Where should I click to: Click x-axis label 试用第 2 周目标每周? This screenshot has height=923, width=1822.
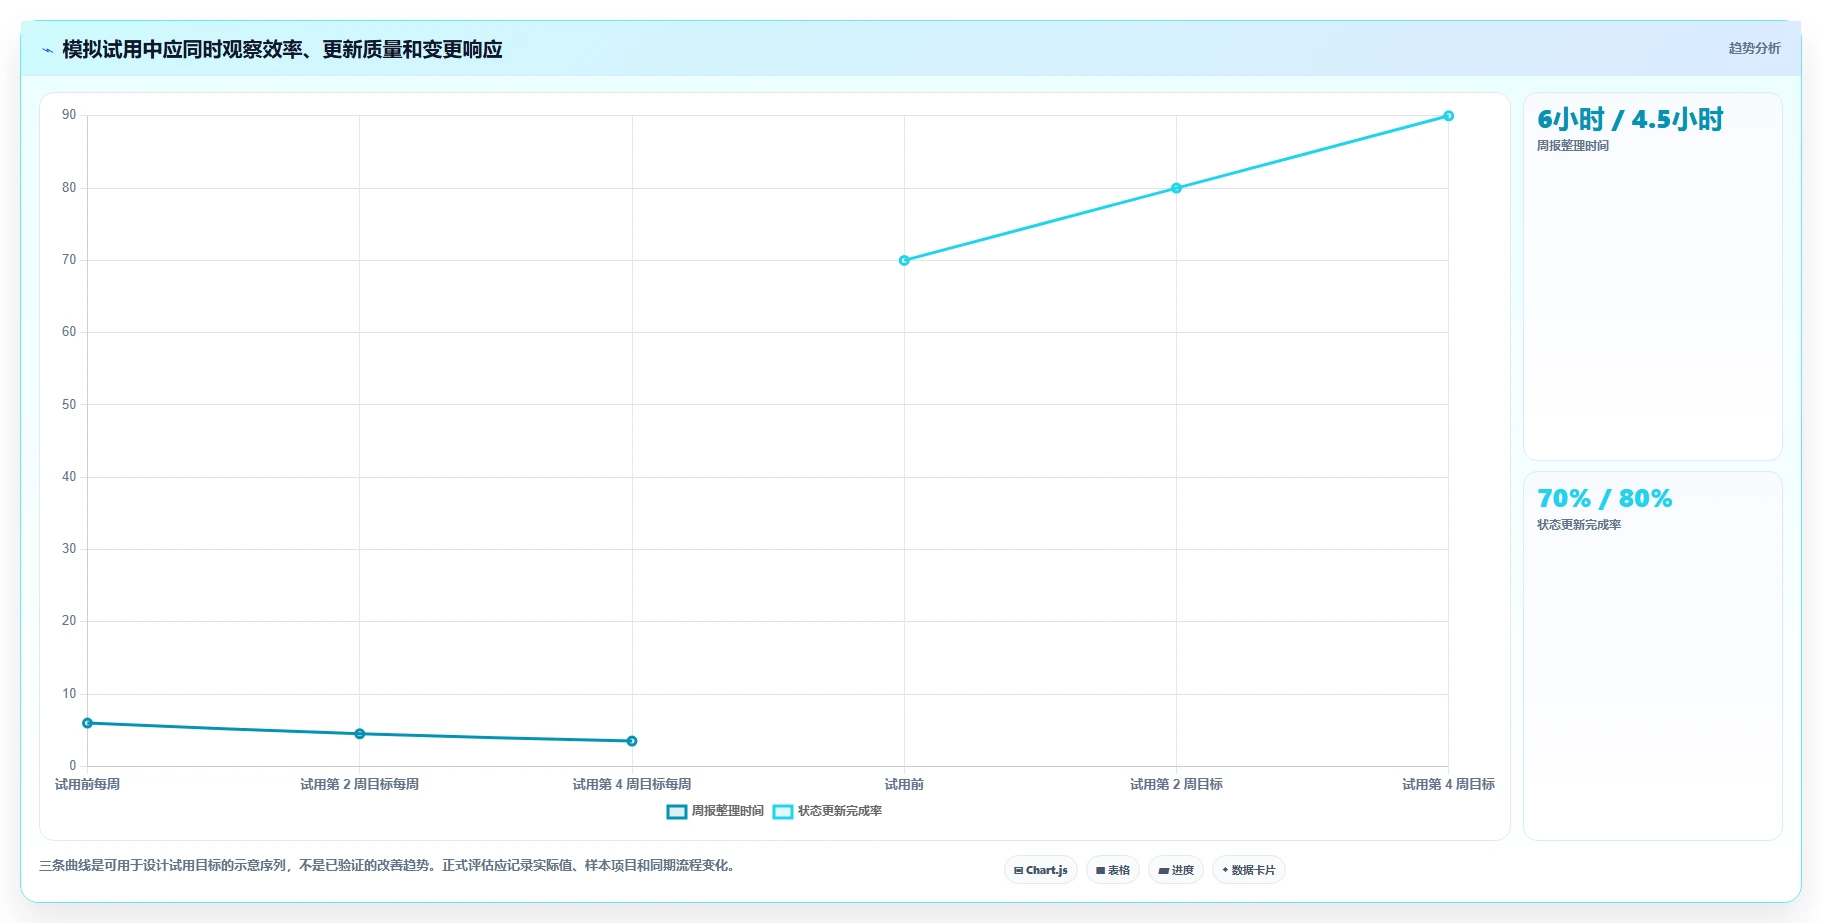(360, 785)
